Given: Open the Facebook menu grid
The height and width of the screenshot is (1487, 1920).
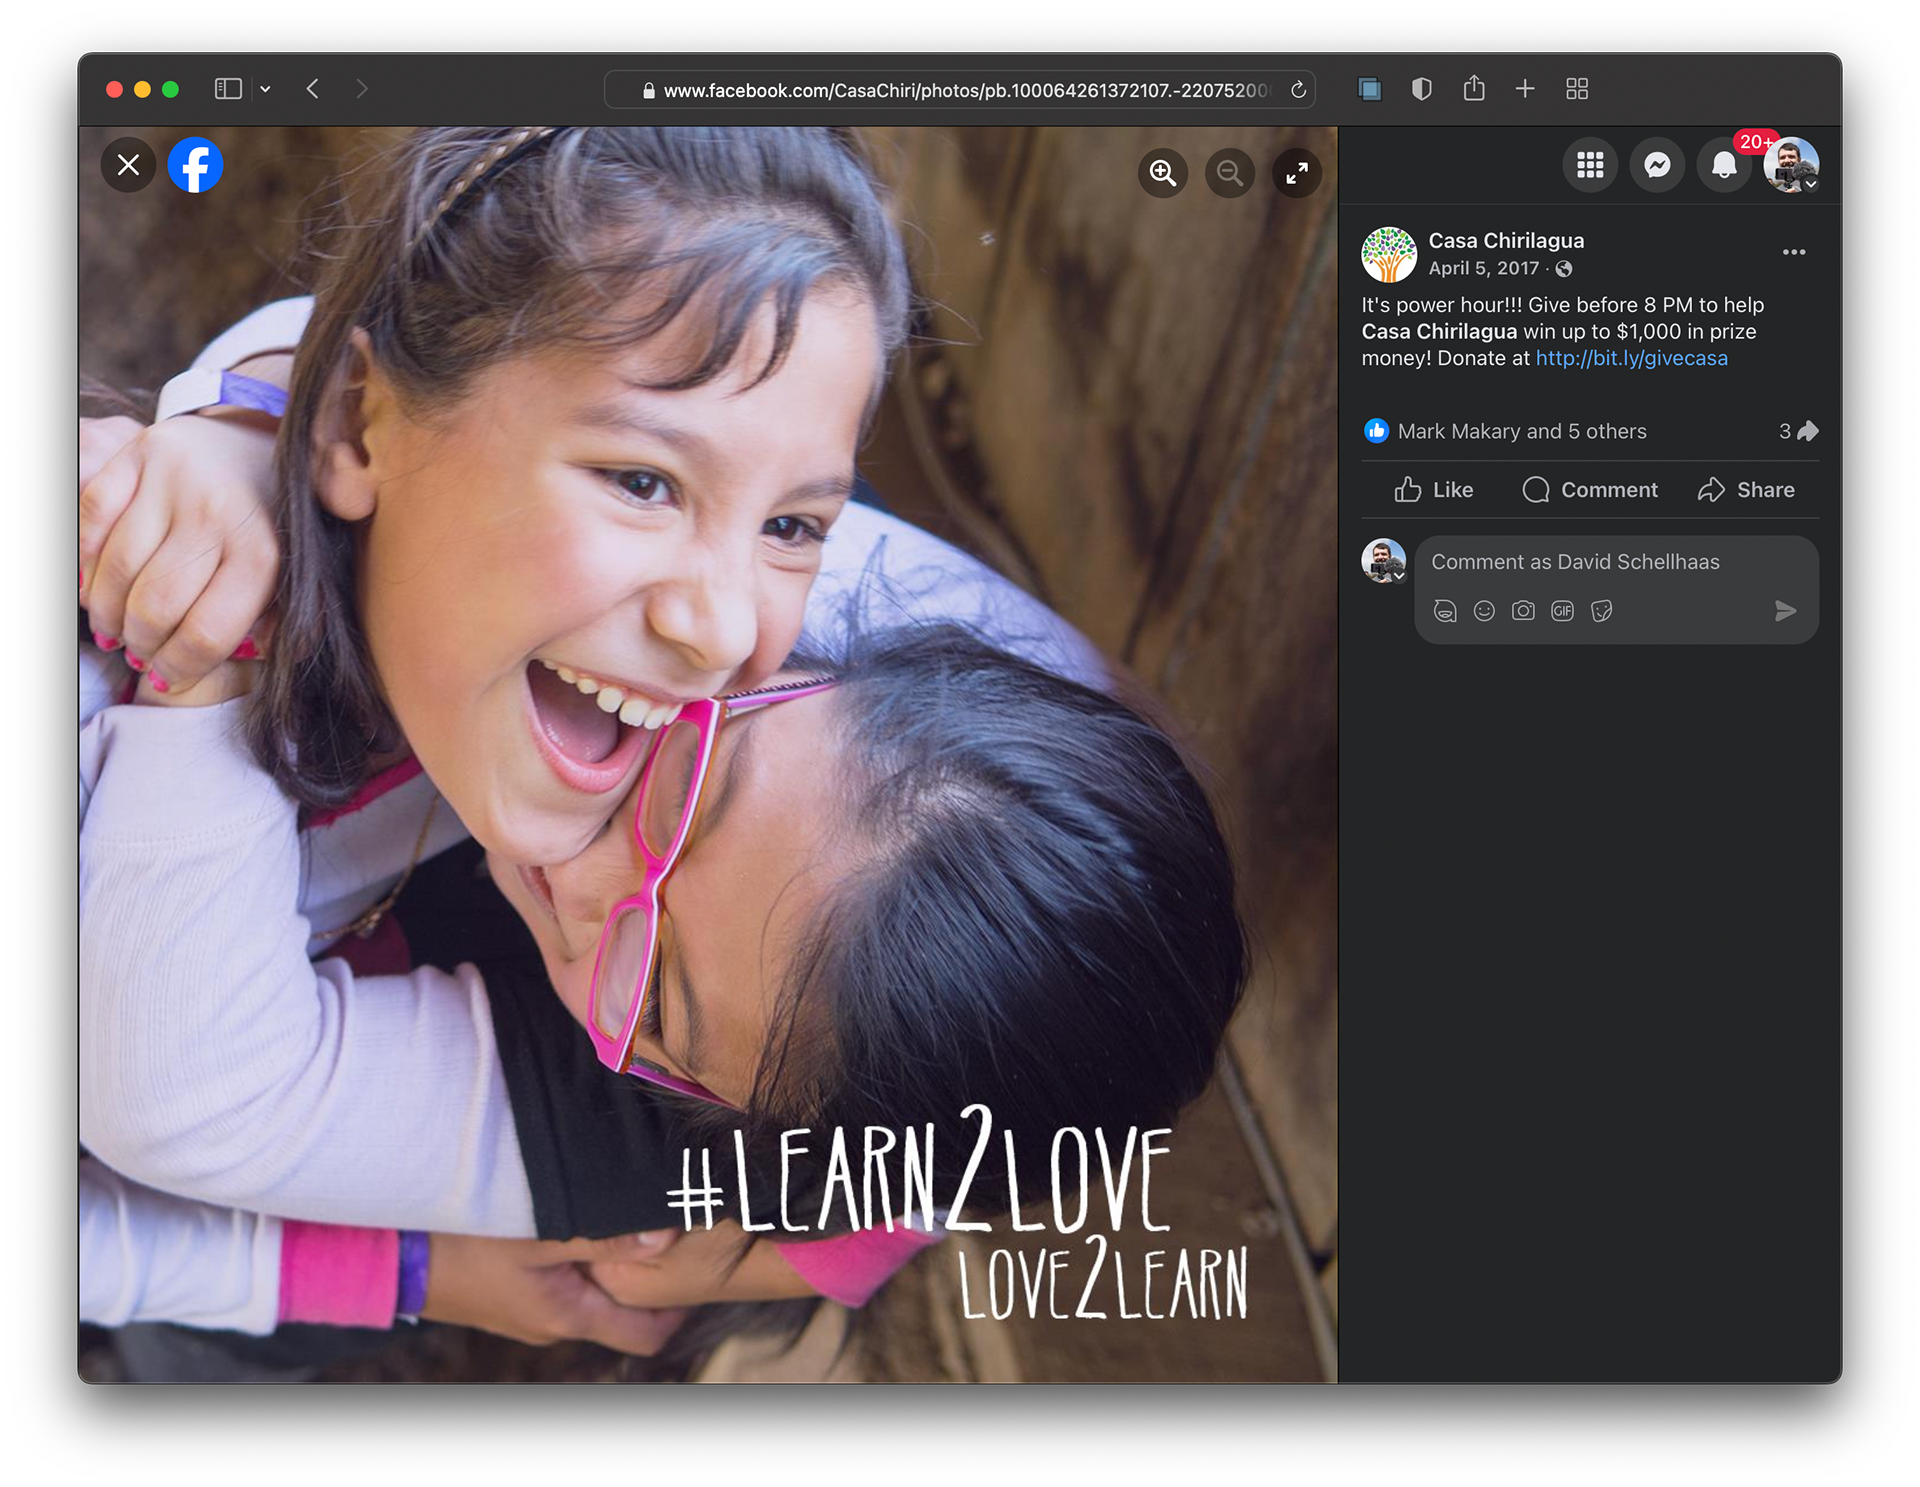Looking at the screenshot, I should point(1590,165).
